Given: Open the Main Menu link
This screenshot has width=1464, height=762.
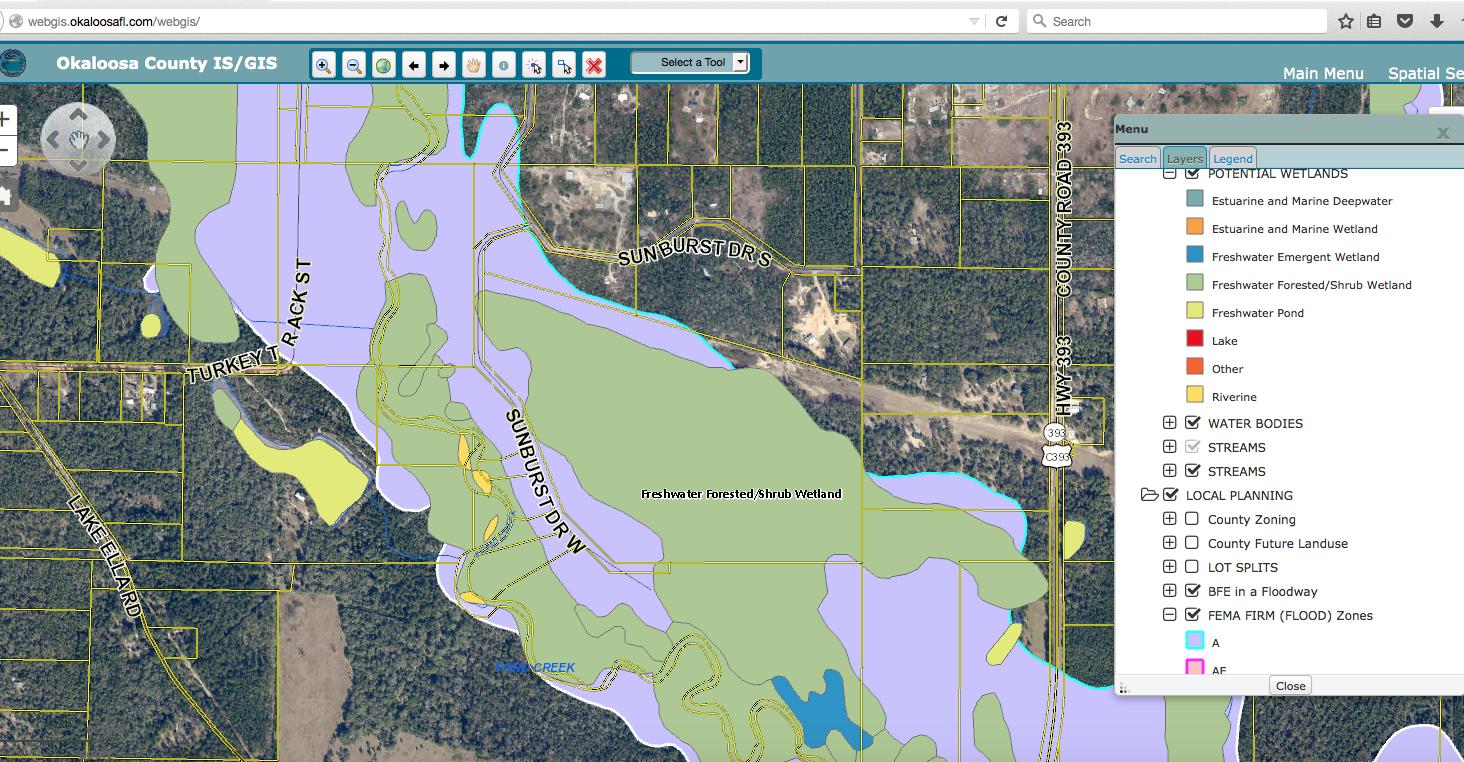Looking at the screenshot, I should point(1322,73).
